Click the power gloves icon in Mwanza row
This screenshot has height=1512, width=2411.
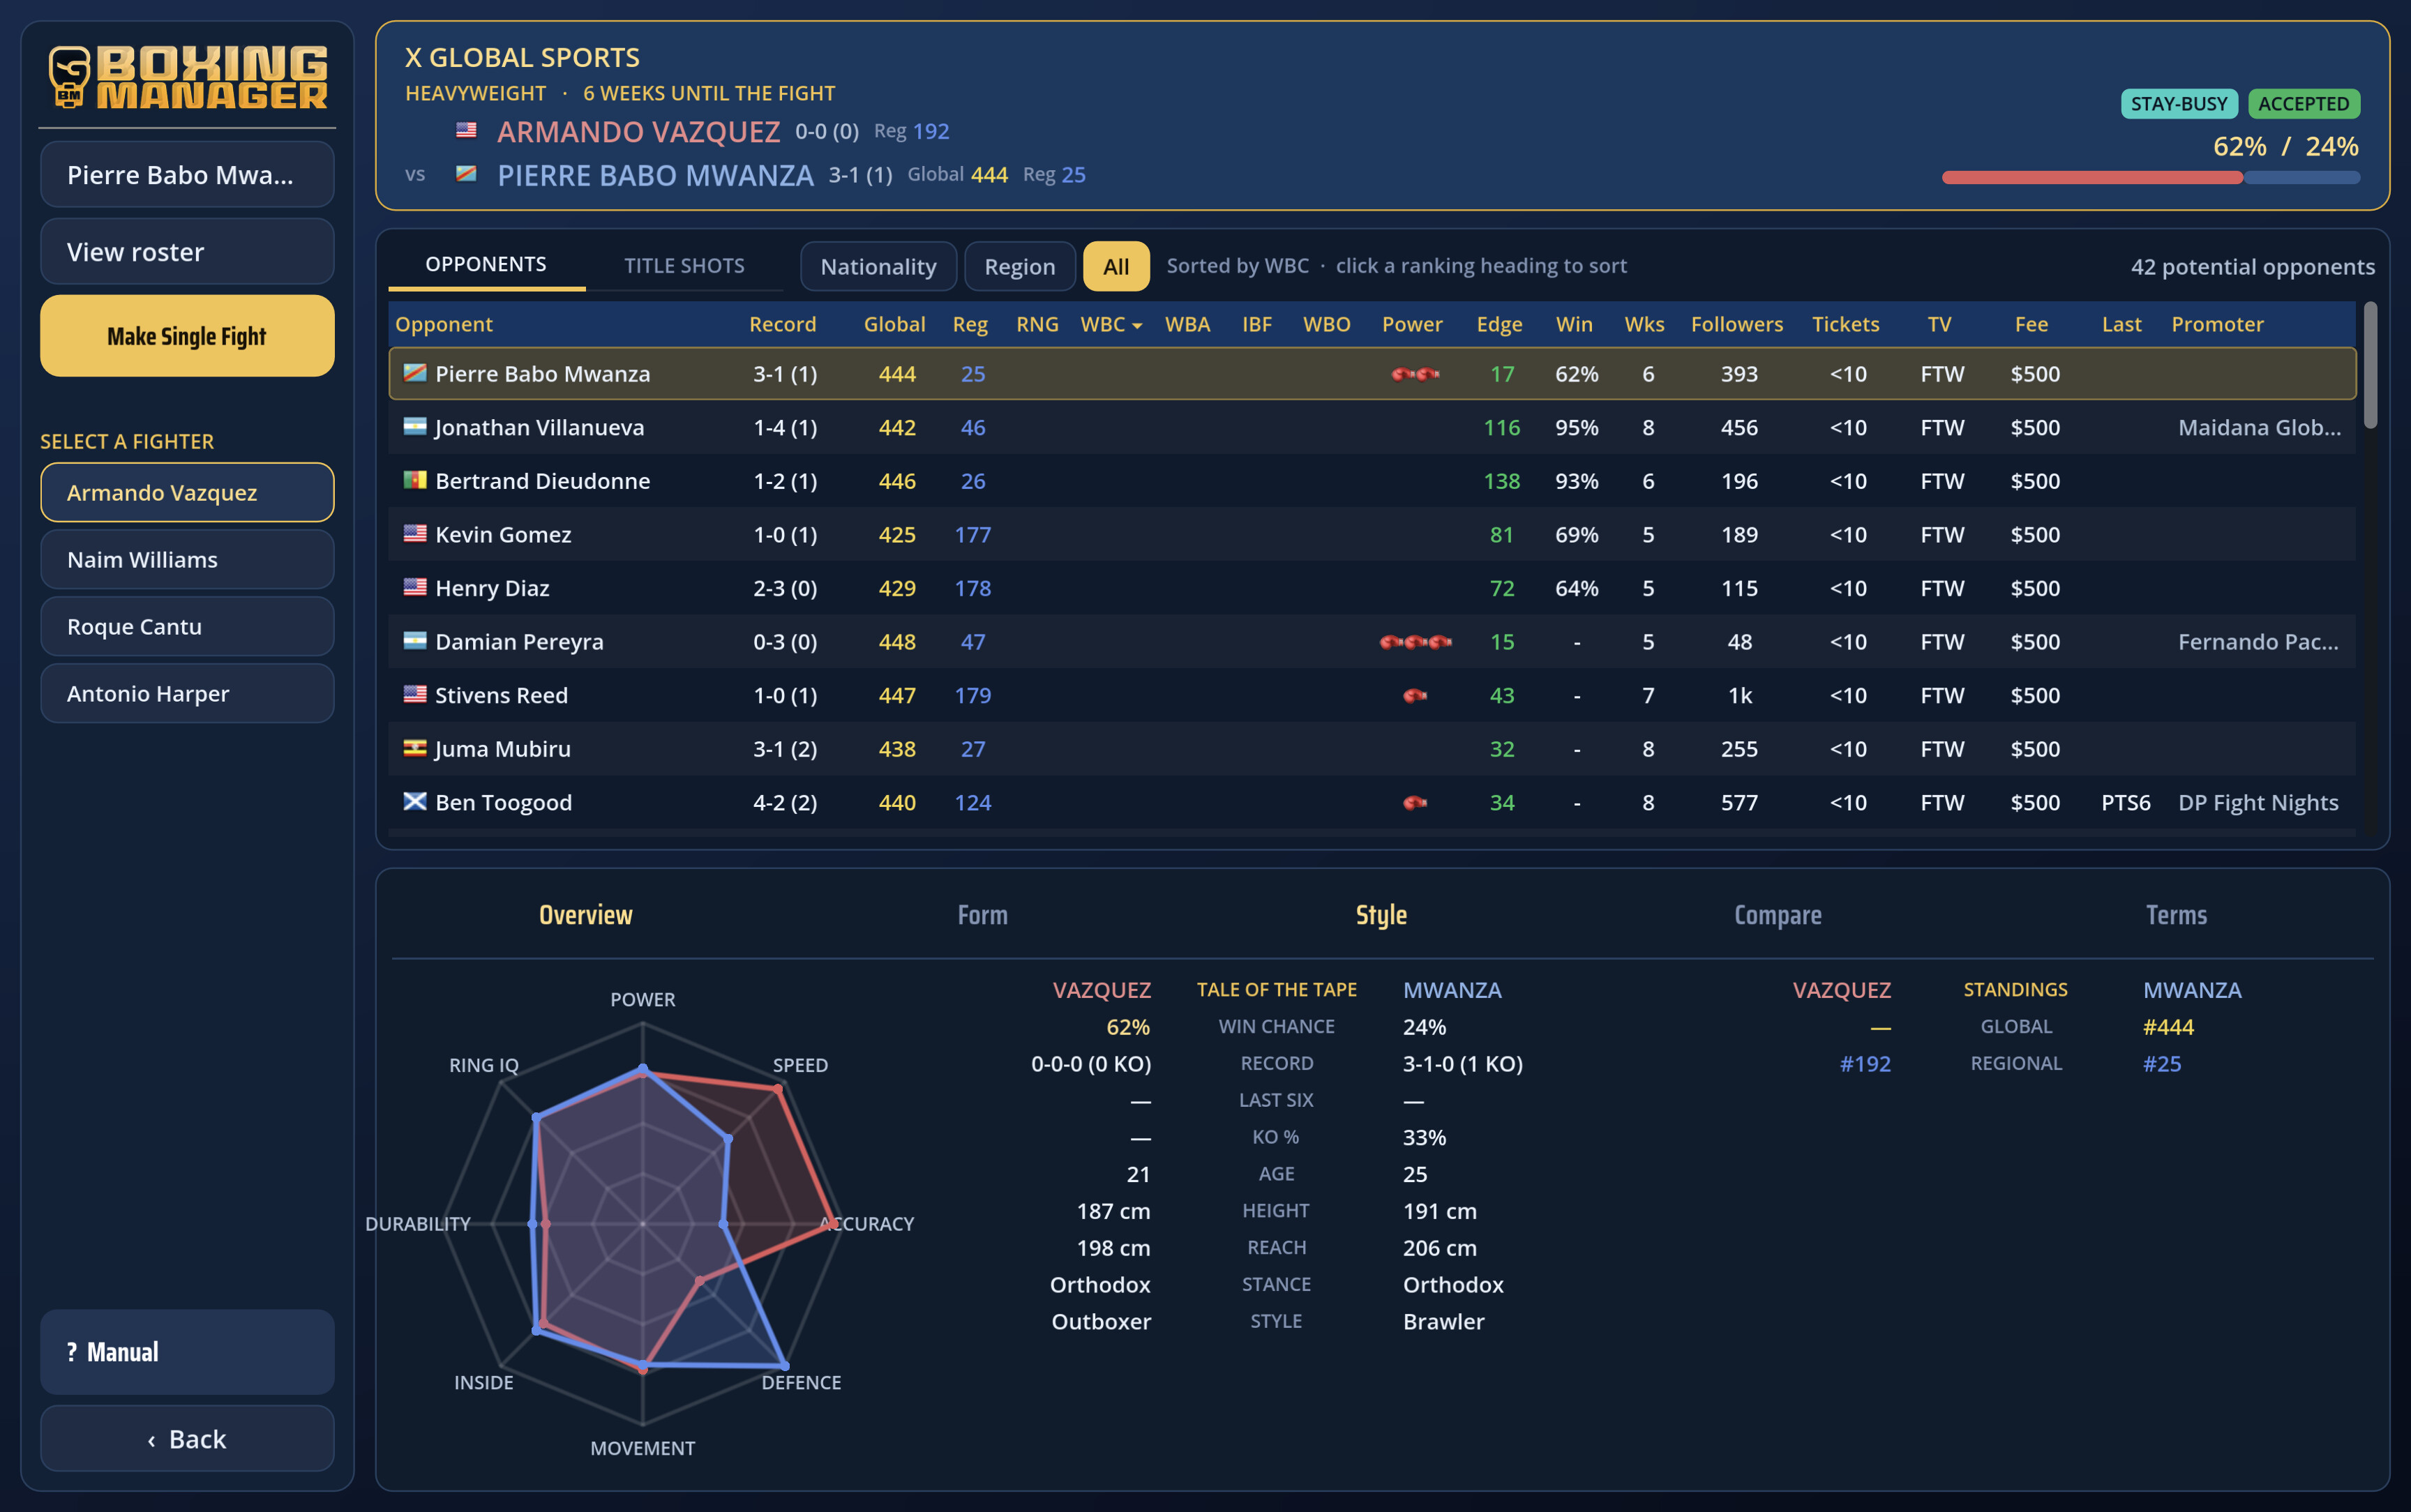pos(1415,374)
